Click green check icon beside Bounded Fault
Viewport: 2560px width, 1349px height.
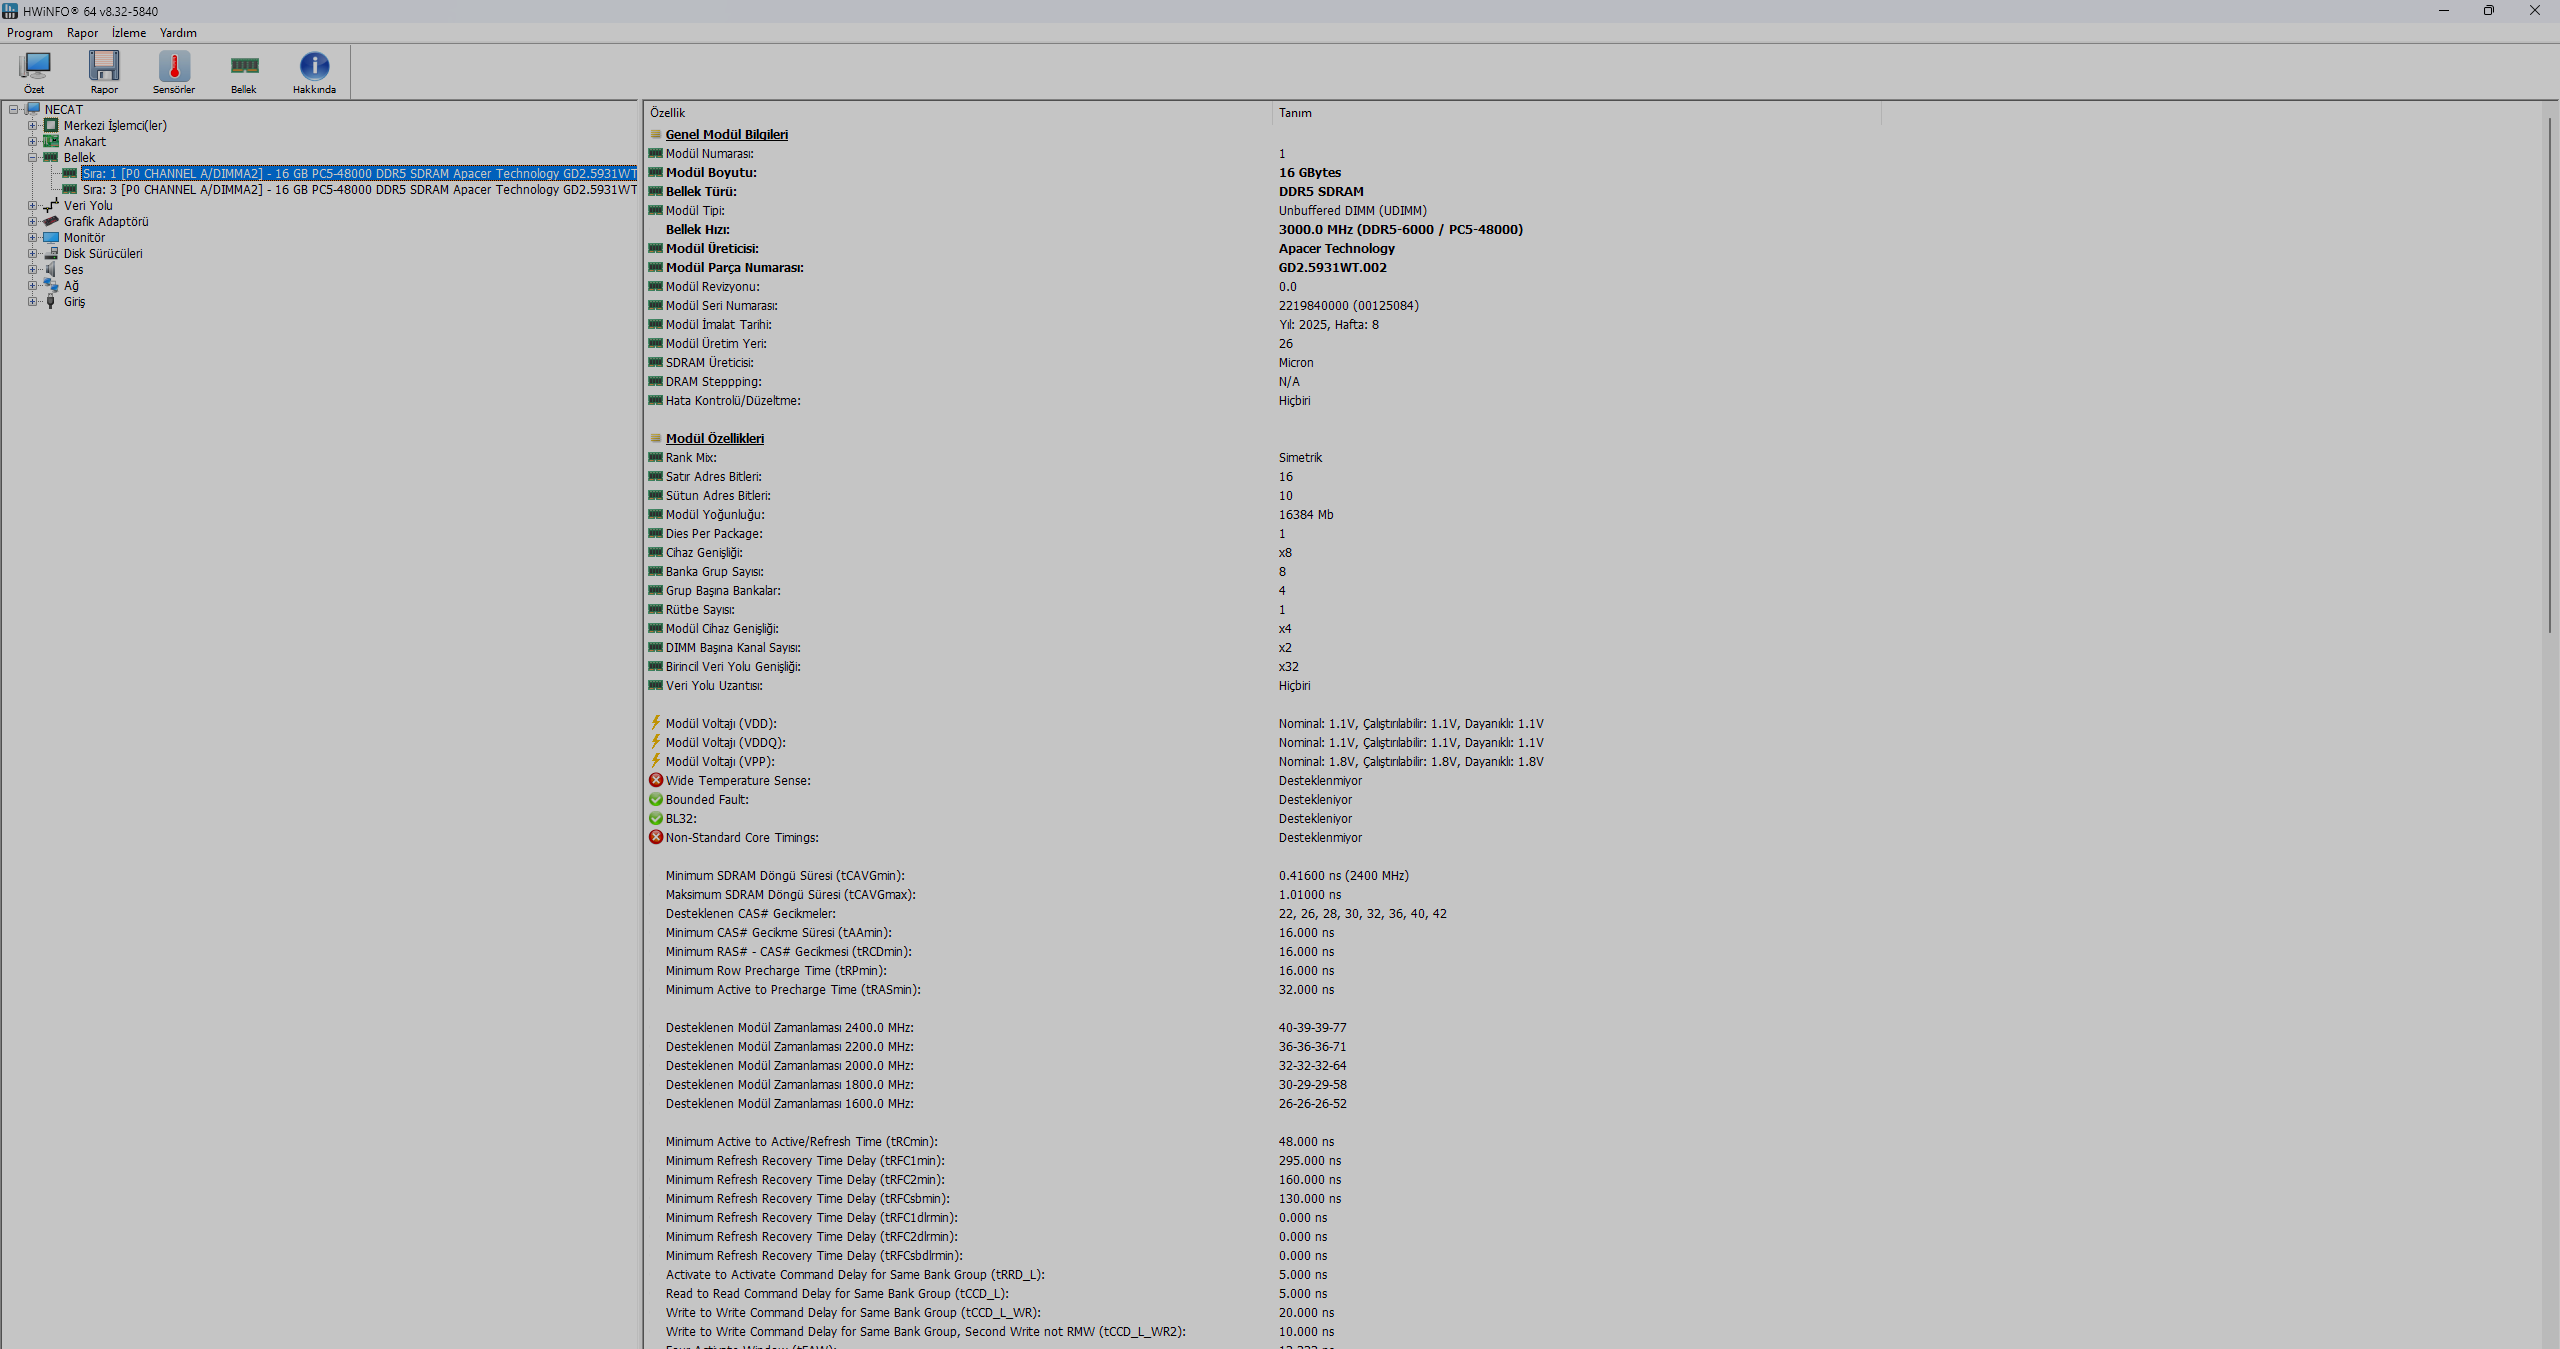pyautogui.click(x=656, y=799)
